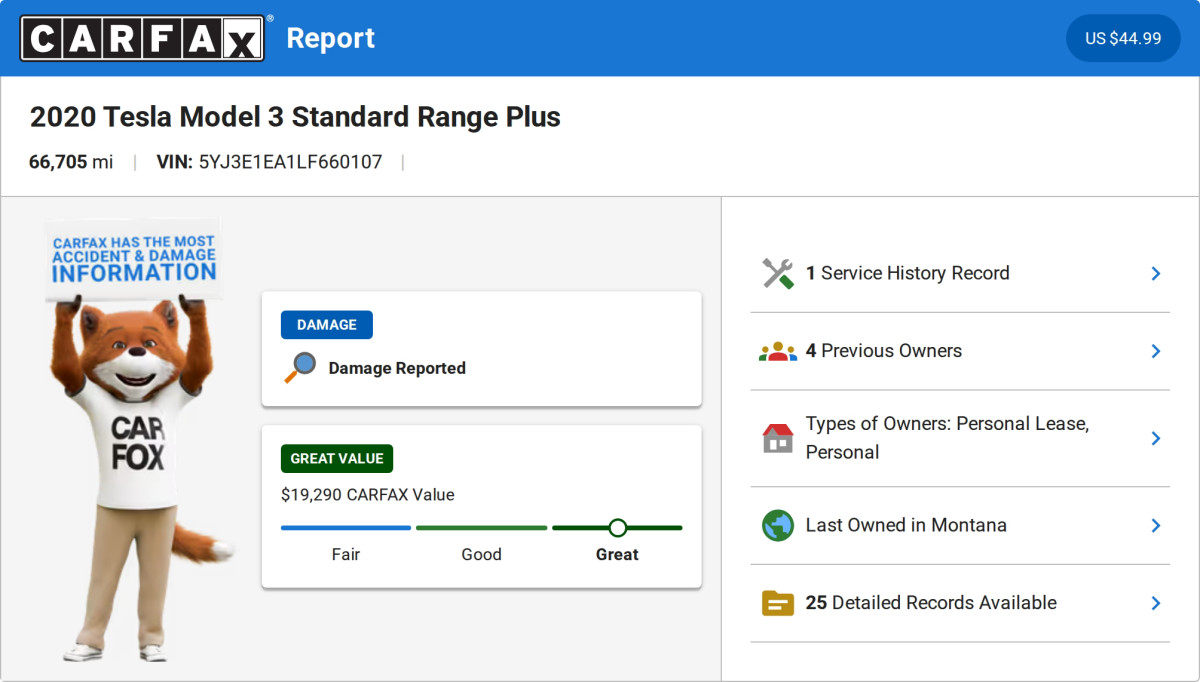Click the 2020 Tesla Model 3 title
This screenshot has width=1200, height=682.
click(x=295, y=117)
